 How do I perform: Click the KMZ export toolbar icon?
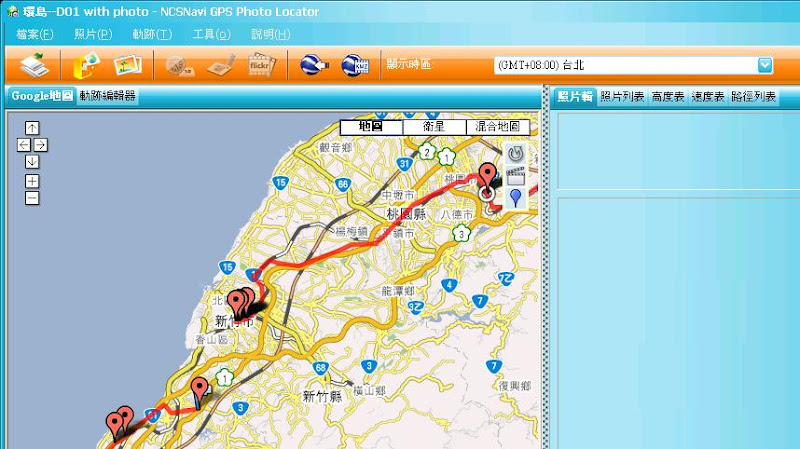coord(355,65)
